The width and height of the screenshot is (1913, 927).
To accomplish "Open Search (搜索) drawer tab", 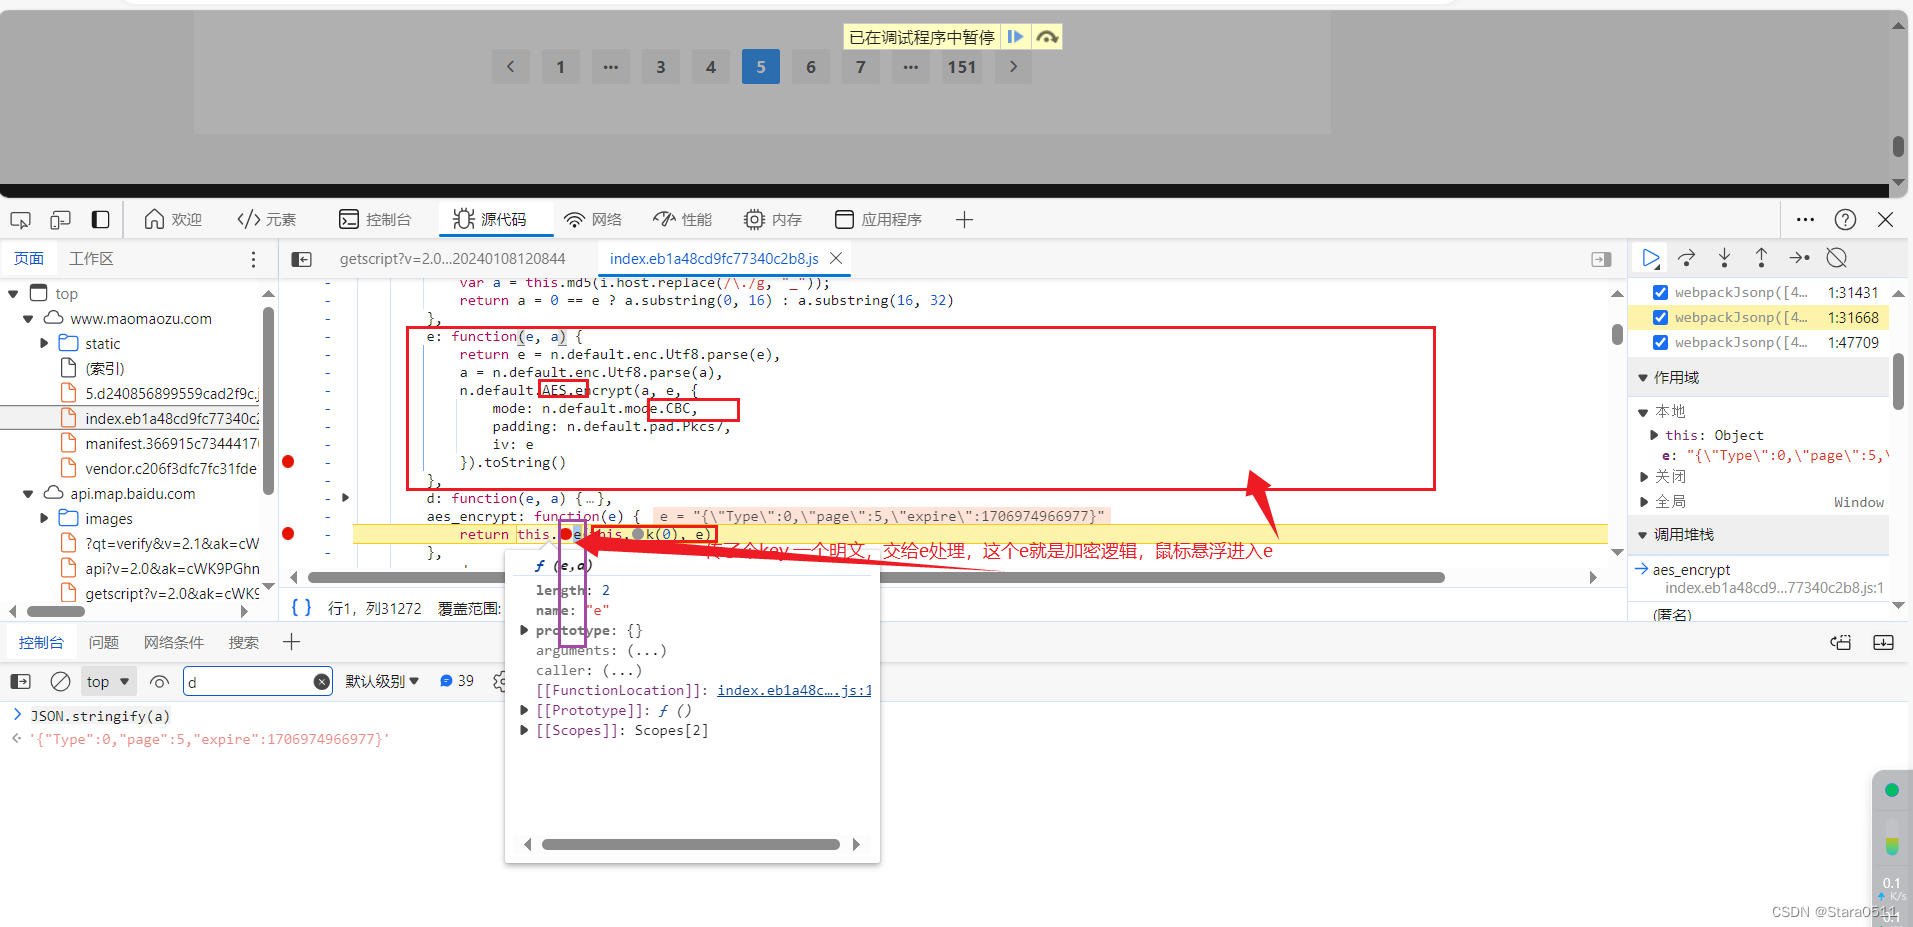I will tap(243, 642).
